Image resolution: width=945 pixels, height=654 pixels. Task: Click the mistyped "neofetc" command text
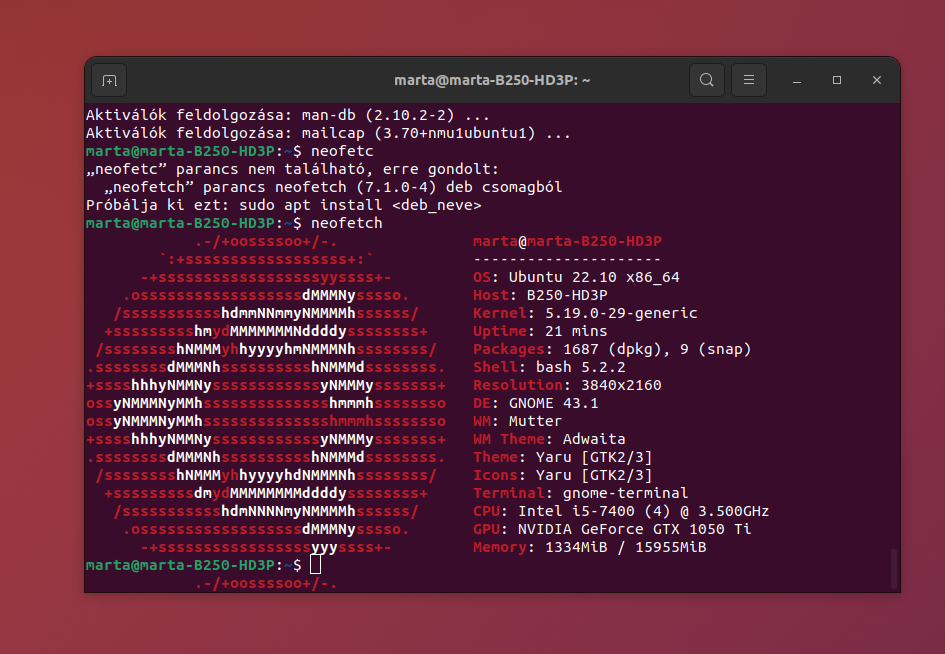tap(342, 151)
